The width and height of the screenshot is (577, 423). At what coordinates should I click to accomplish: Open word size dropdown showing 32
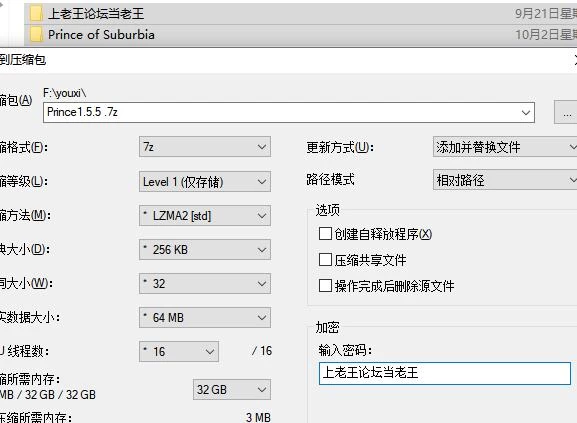point(205,284)
